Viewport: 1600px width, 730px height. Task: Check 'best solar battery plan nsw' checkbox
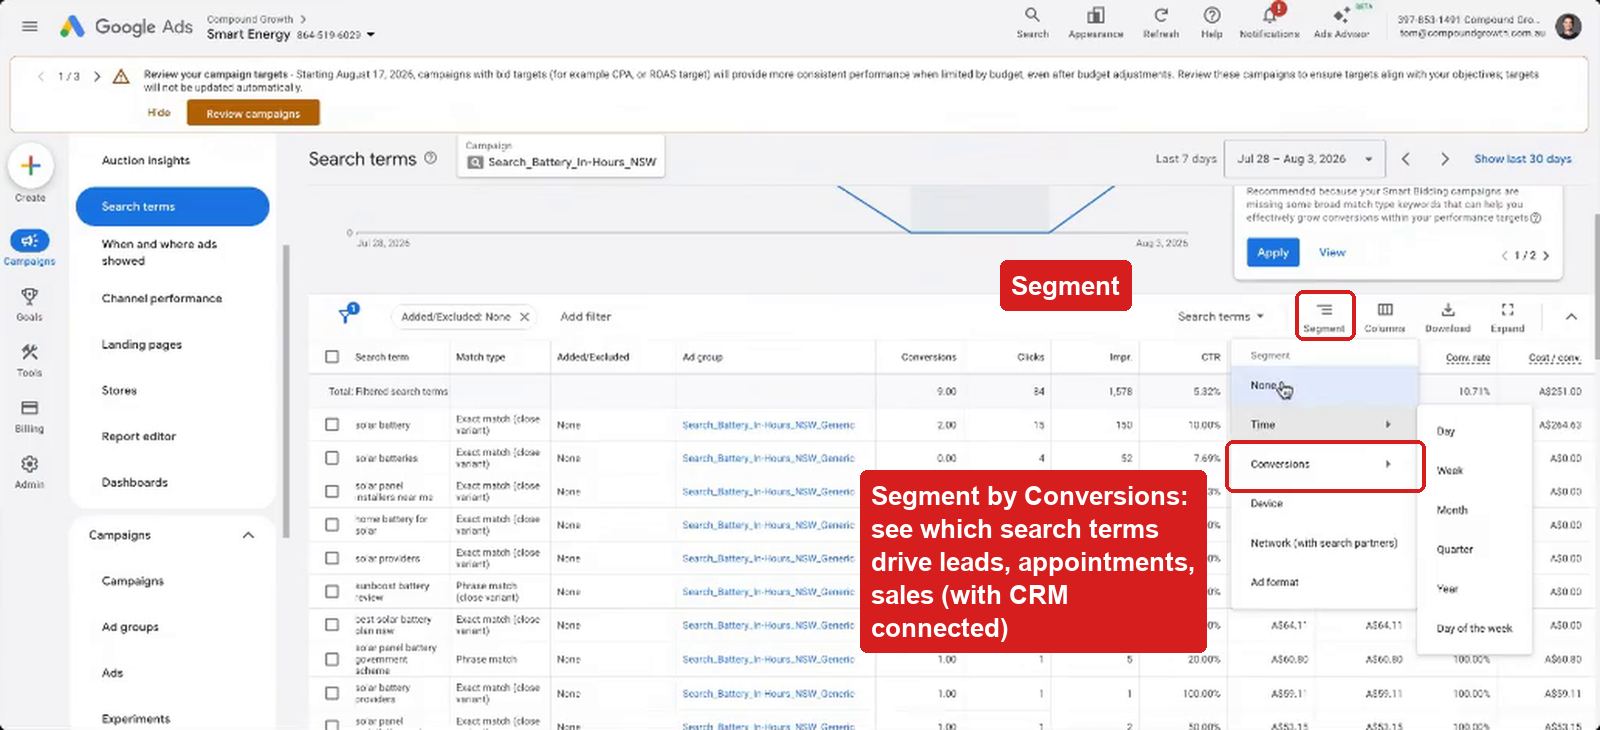tap(332, 624)
